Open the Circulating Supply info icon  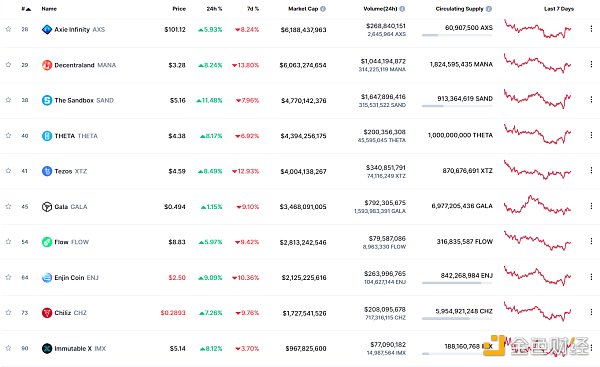point(489,9)
